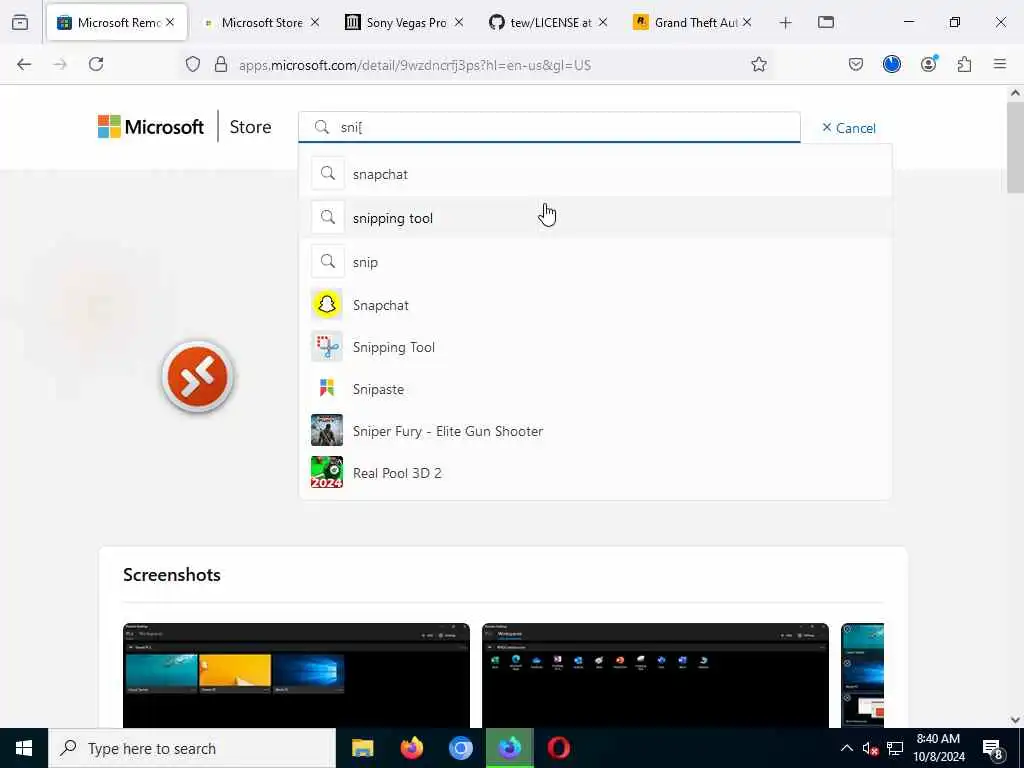Open the Firefox View tab list icon
This screenshot has height=768, width=1024.
(x=20, y=22)
